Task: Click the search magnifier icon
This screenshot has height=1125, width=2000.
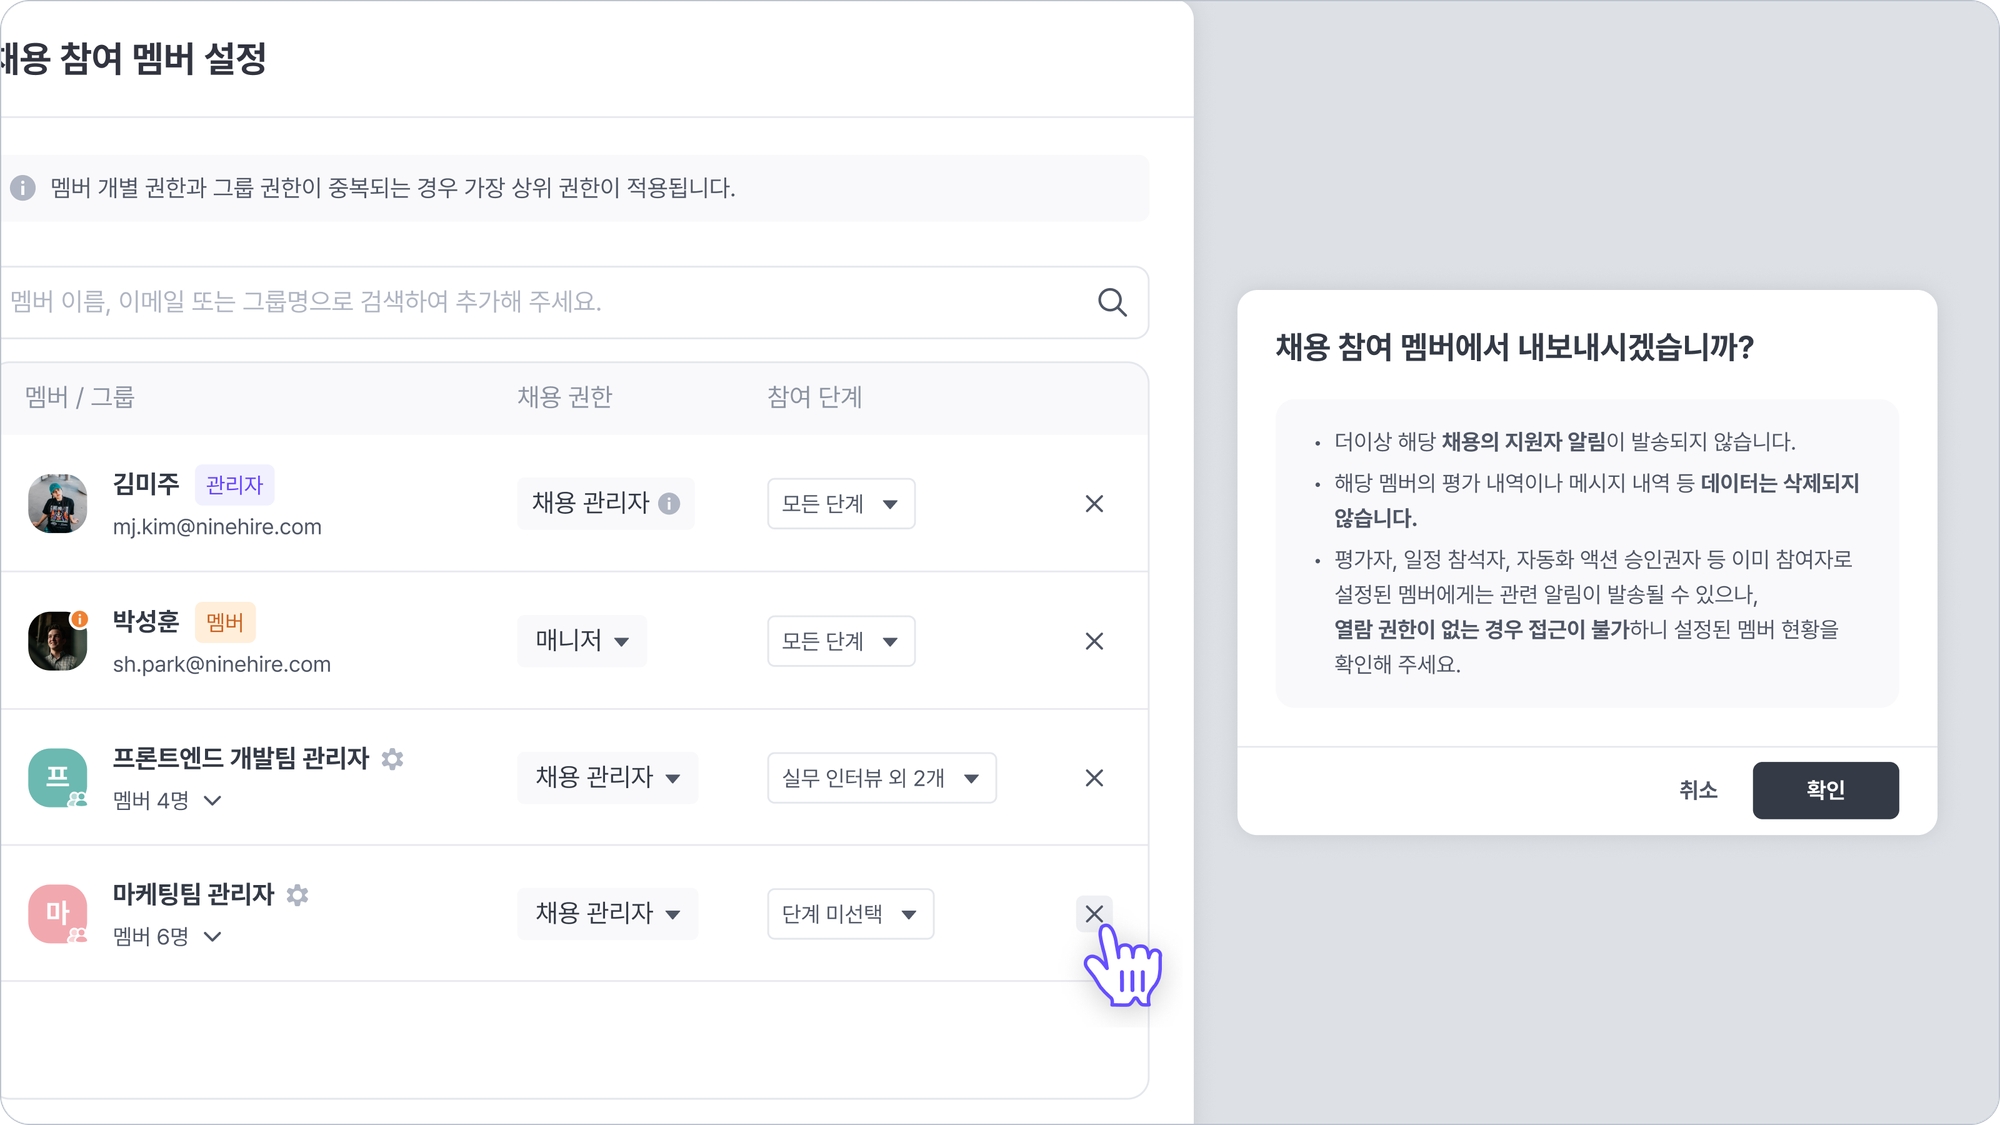Action: coord(1112,302)
